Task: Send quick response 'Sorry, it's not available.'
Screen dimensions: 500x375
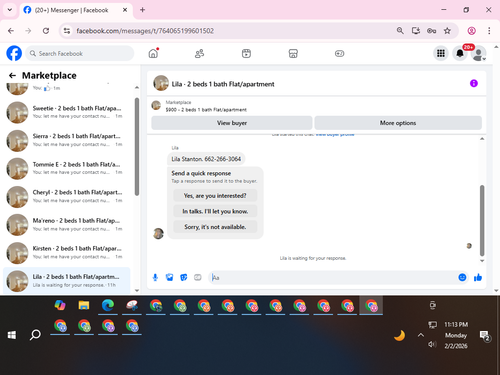Action: point(215,227)
